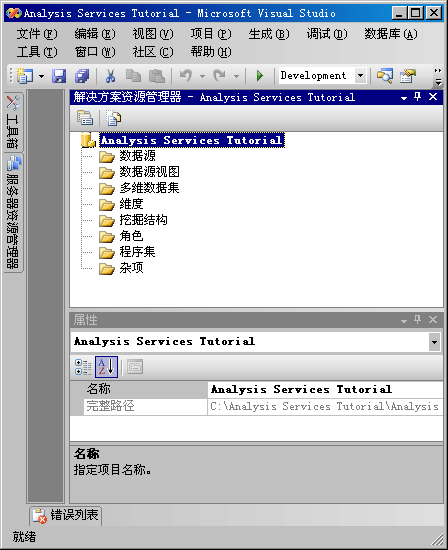The image size is (448, 550).
Task: Open the toolbar options overflow arrow
Action: click(438, 76)
